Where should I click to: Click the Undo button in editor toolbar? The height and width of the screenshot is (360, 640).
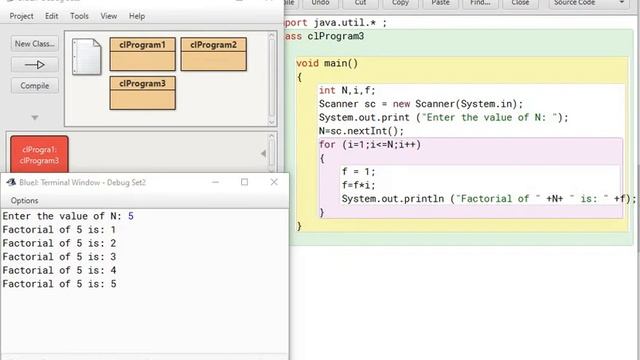(321, 3)
